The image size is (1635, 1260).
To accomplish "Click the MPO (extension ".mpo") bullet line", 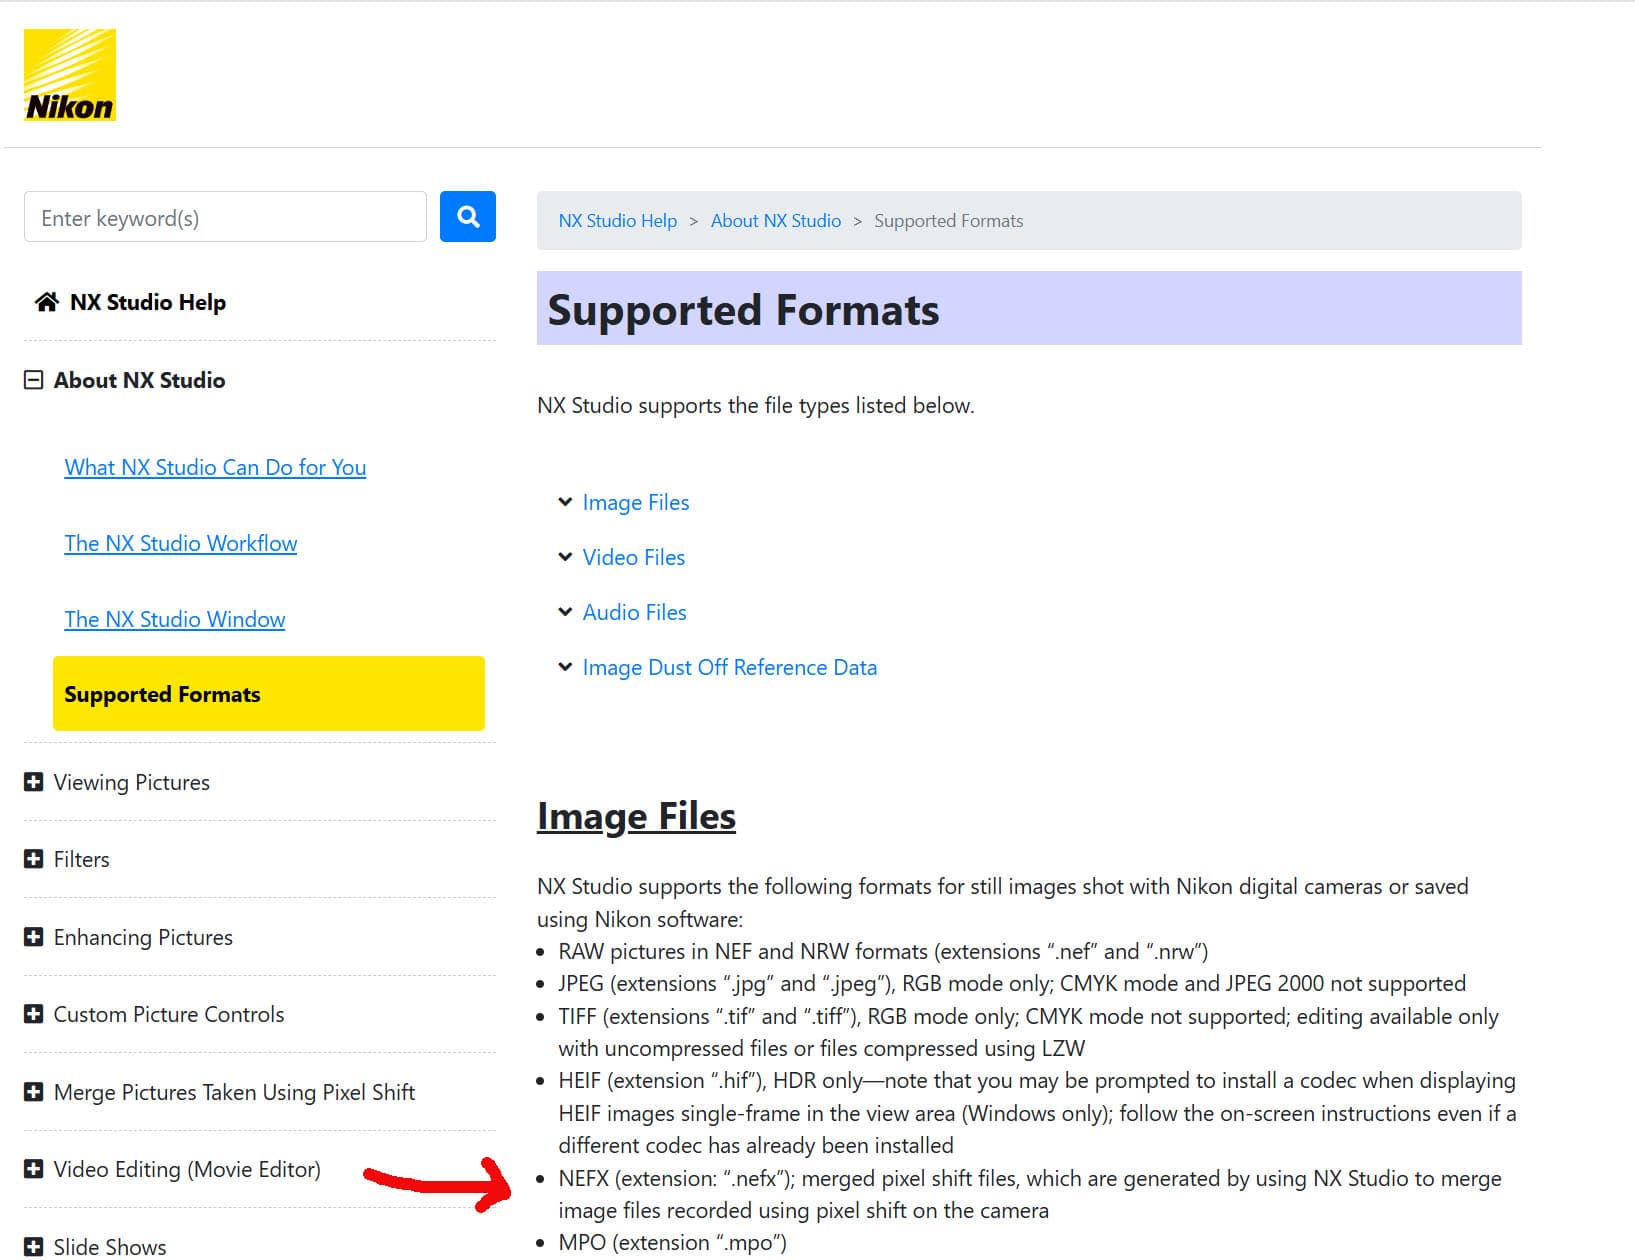I will tap(672, 1242).
